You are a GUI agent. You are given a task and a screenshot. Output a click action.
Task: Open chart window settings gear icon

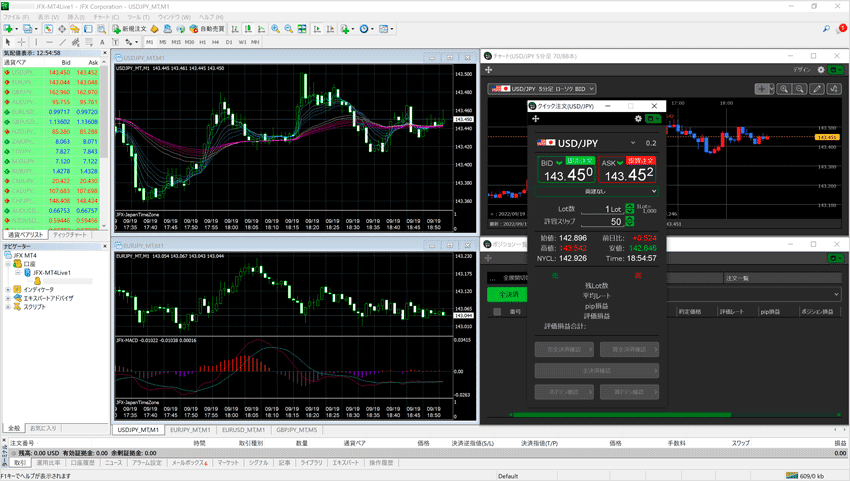(821, 69)
